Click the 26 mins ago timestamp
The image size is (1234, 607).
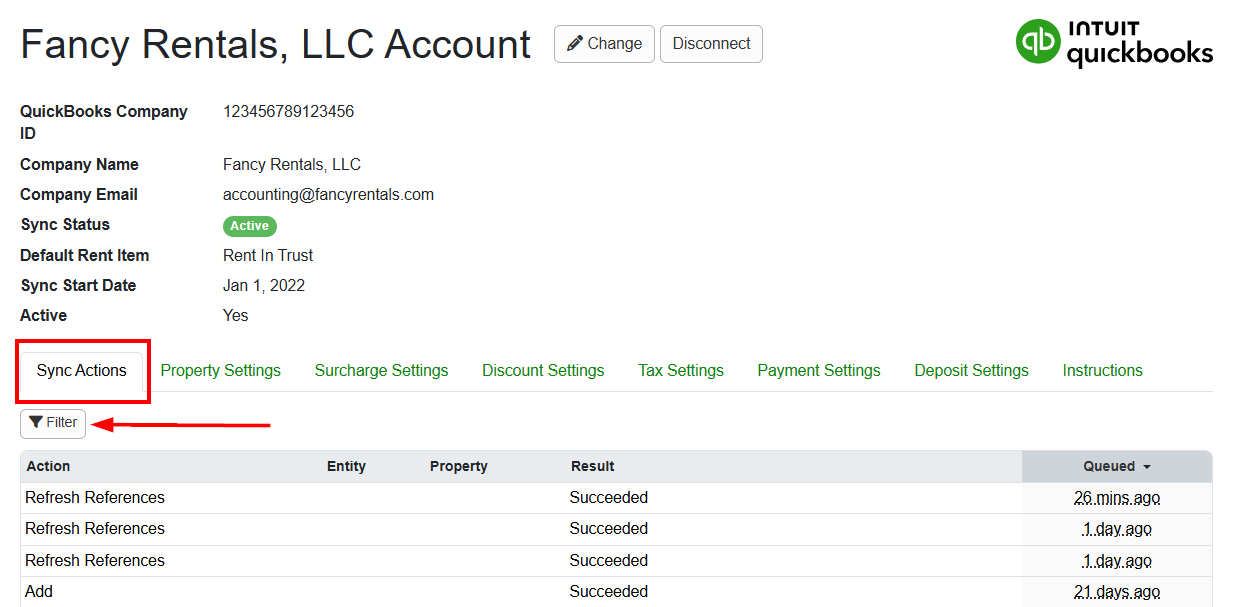tap(1117, 497)
